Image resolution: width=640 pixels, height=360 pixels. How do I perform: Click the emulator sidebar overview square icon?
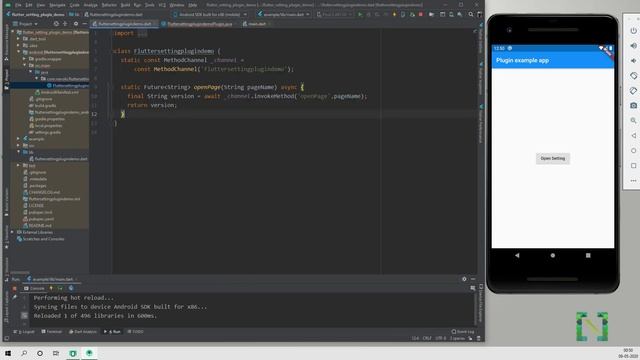pyautogui.click(x=633, y=166)
